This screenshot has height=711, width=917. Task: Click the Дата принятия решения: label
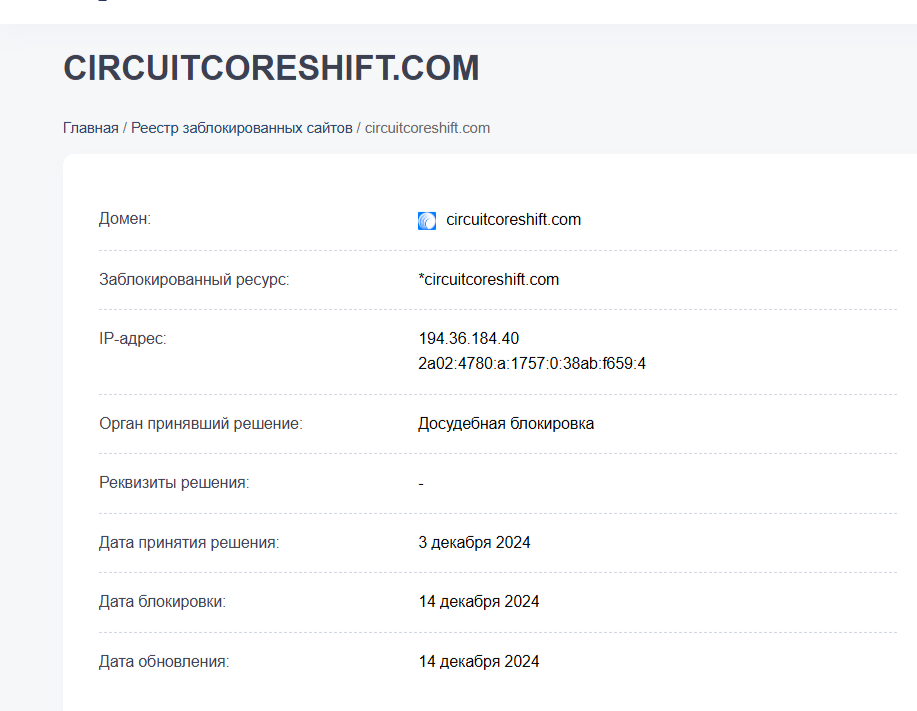tap(189, 543)
